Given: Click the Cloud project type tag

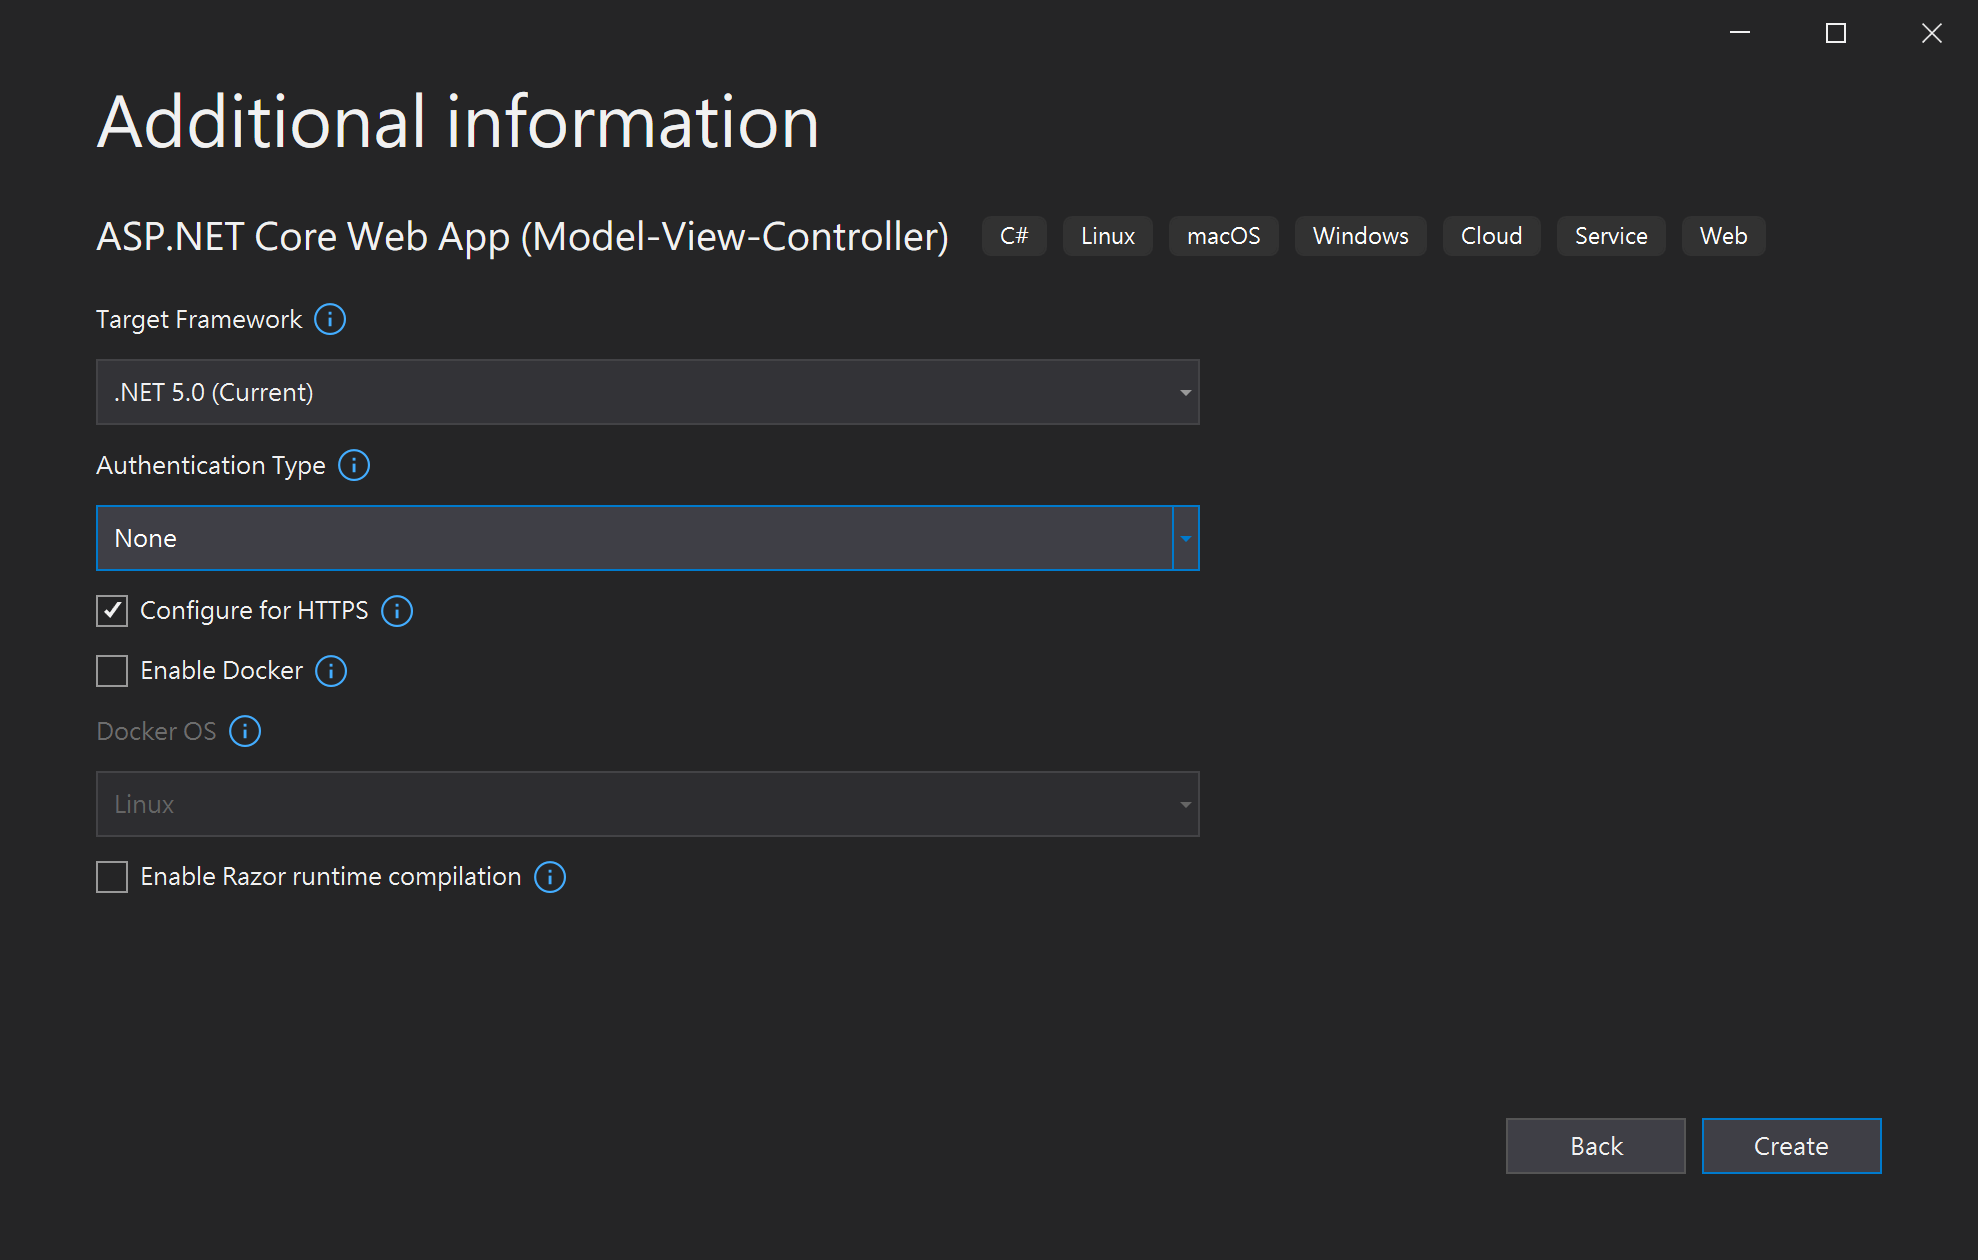Looking at the screenshot, I should (x=1491, y=236).
